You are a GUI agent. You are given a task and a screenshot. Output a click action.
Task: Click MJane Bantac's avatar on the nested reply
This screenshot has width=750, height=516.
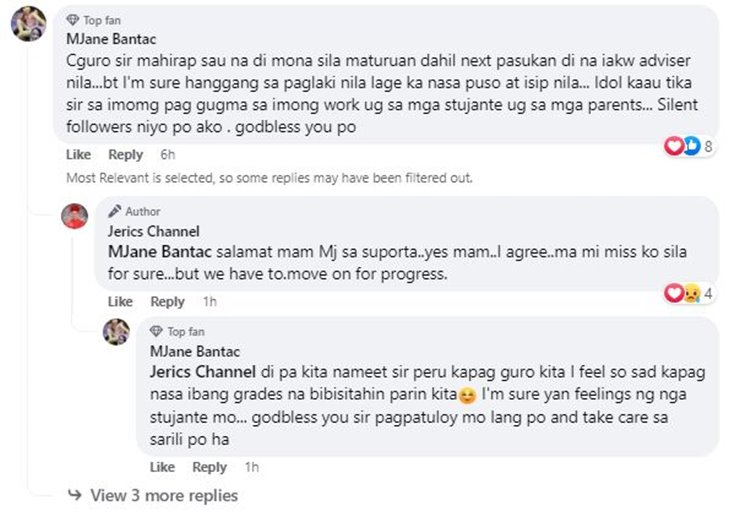pos(116,333)
